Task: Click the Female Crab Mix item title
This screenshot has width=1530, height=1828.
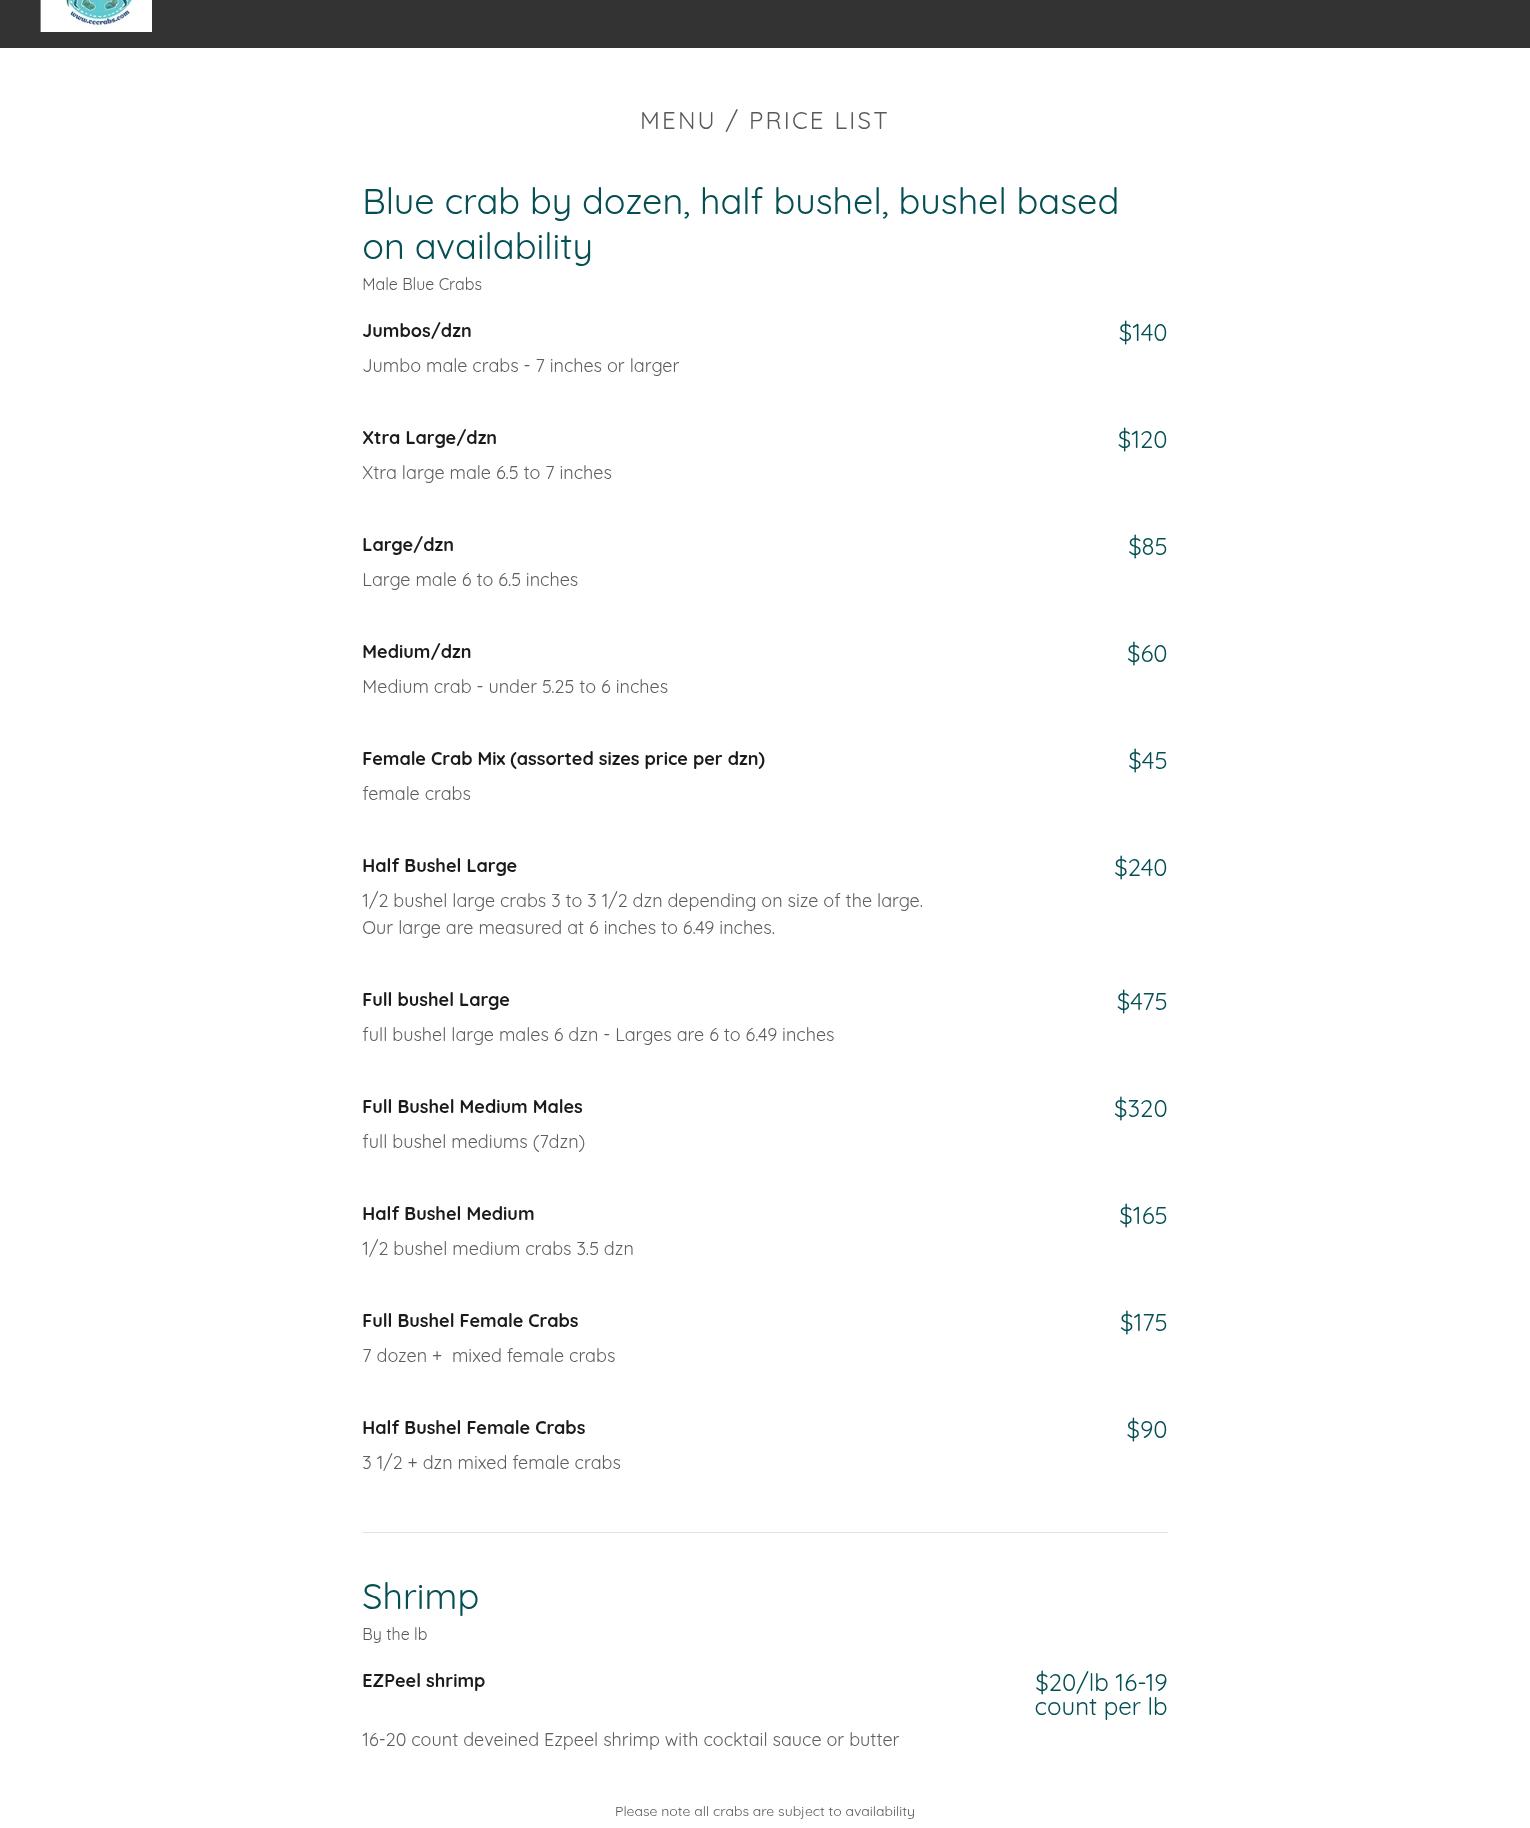Action: 563,759
